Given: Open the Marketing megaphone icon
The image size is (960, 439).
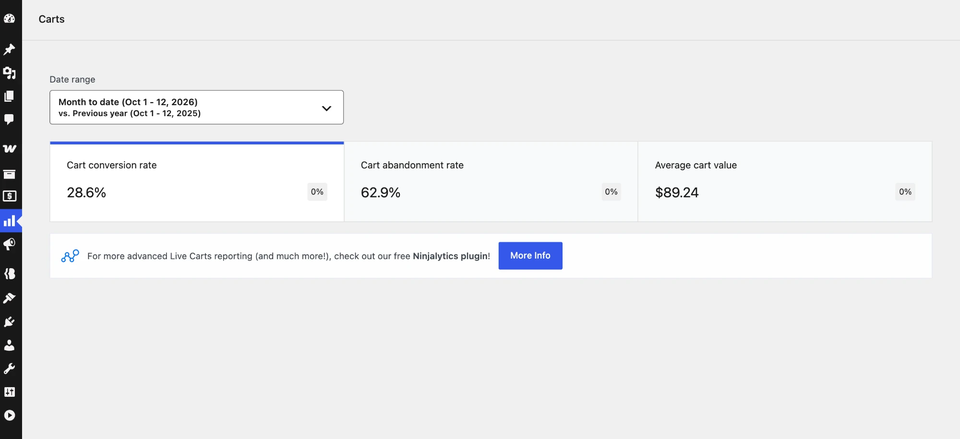Looking at the screenshot, I should [x=9, y=244].
